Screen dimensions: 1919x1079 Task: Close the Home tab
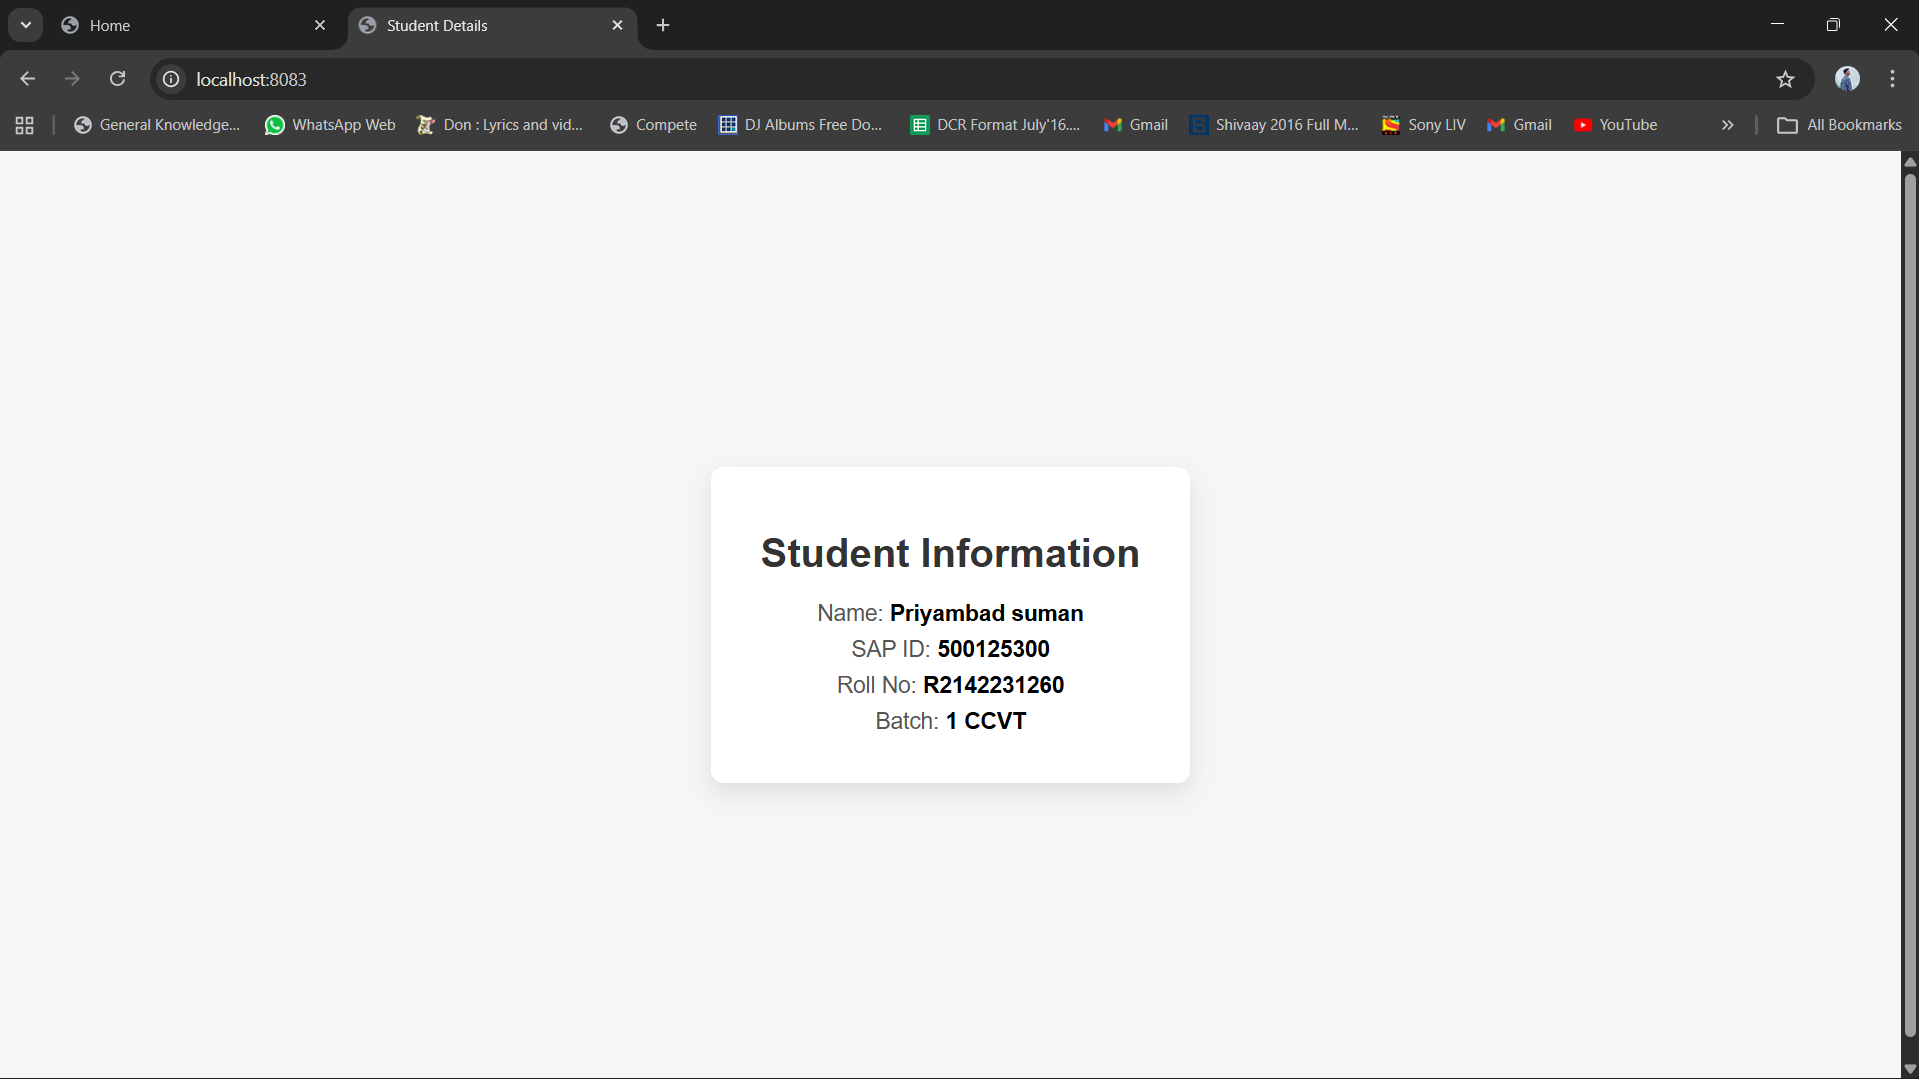(x=320, y=25)
